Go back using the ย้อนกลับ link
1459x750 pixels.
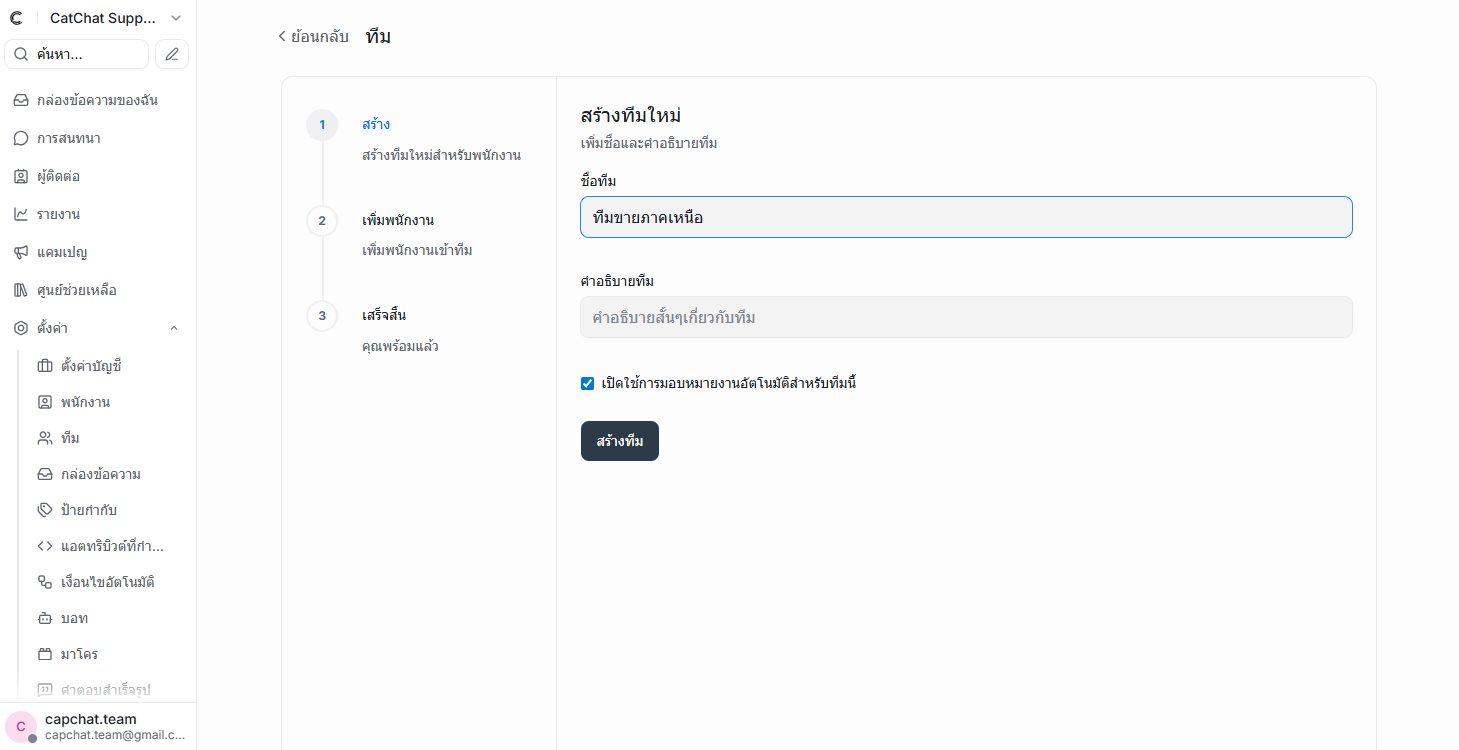point(313,37)
